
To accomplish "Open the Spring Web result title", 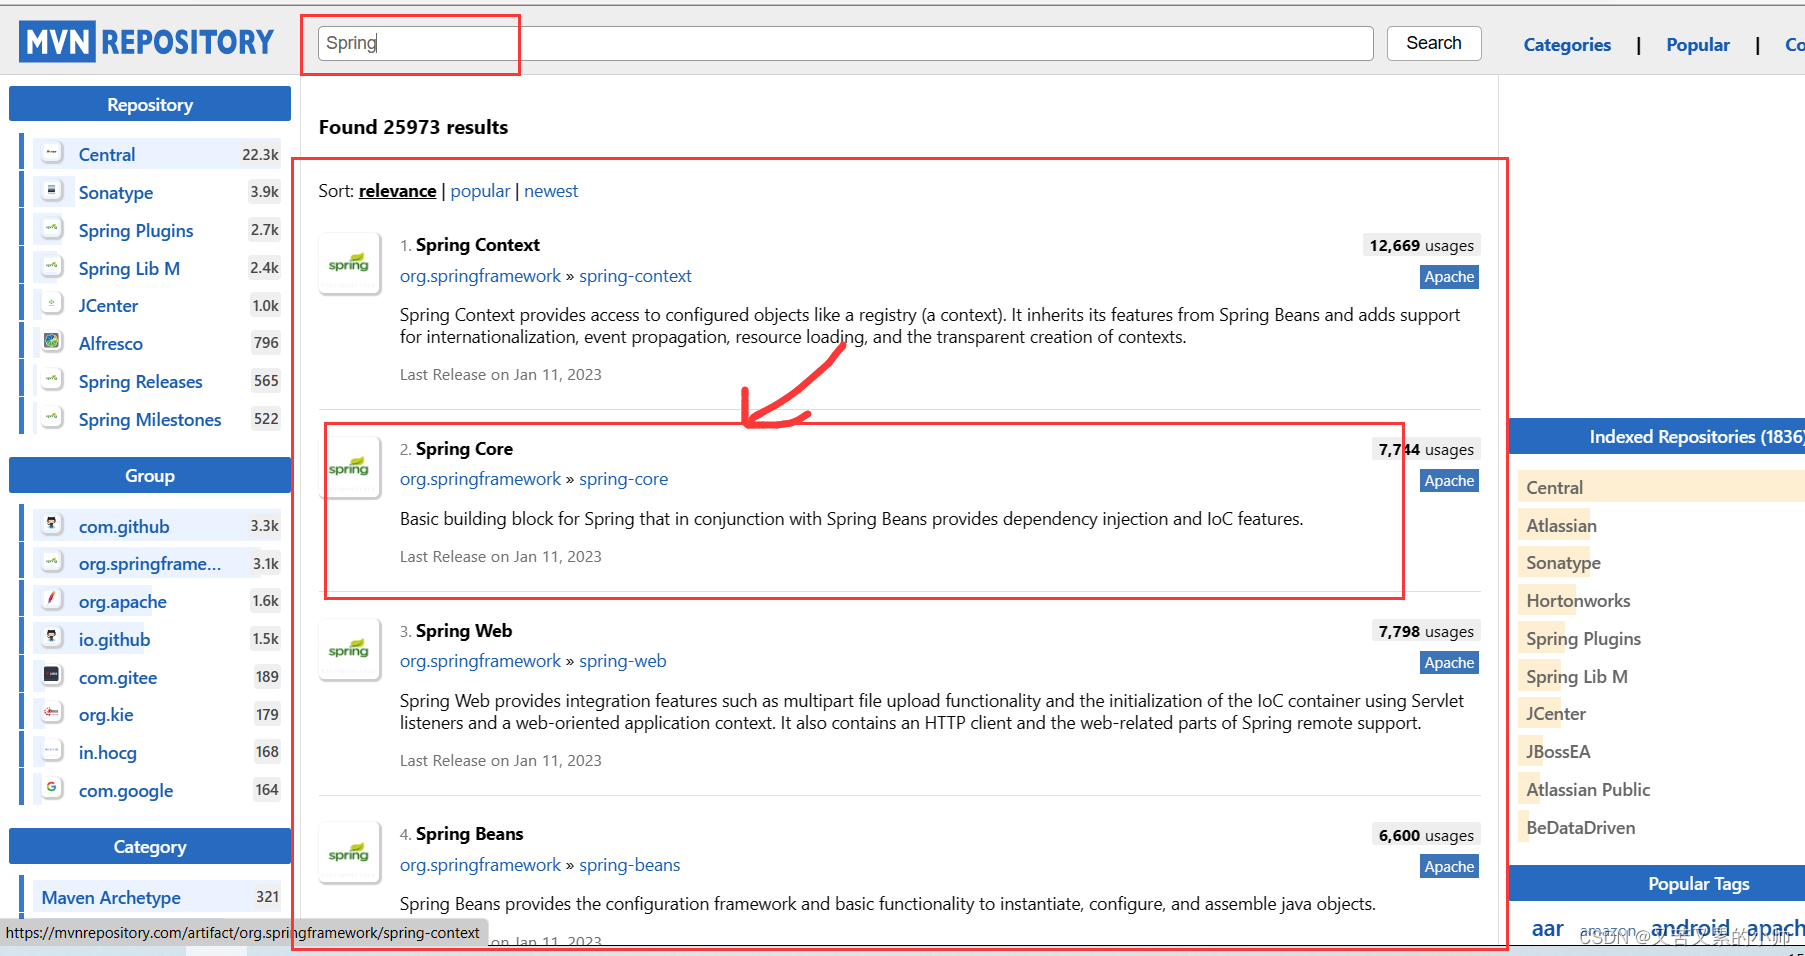I will tap(464, 631).
